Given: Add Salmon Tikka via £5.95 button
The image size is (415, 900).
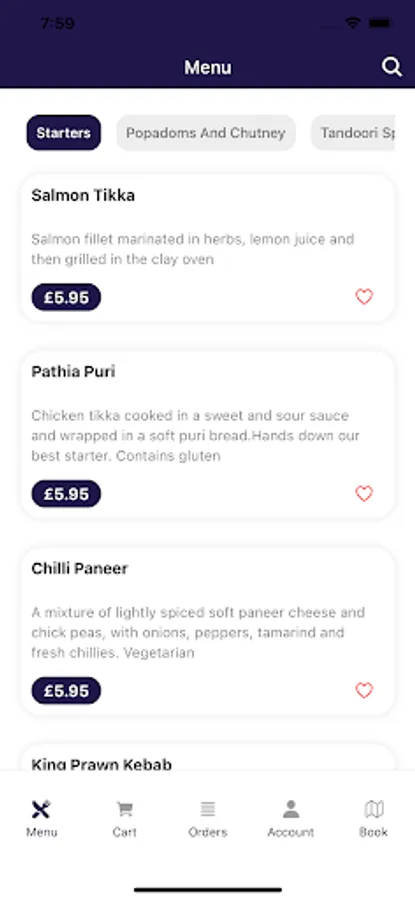Looking at the screenshot, I should [66, 297].
